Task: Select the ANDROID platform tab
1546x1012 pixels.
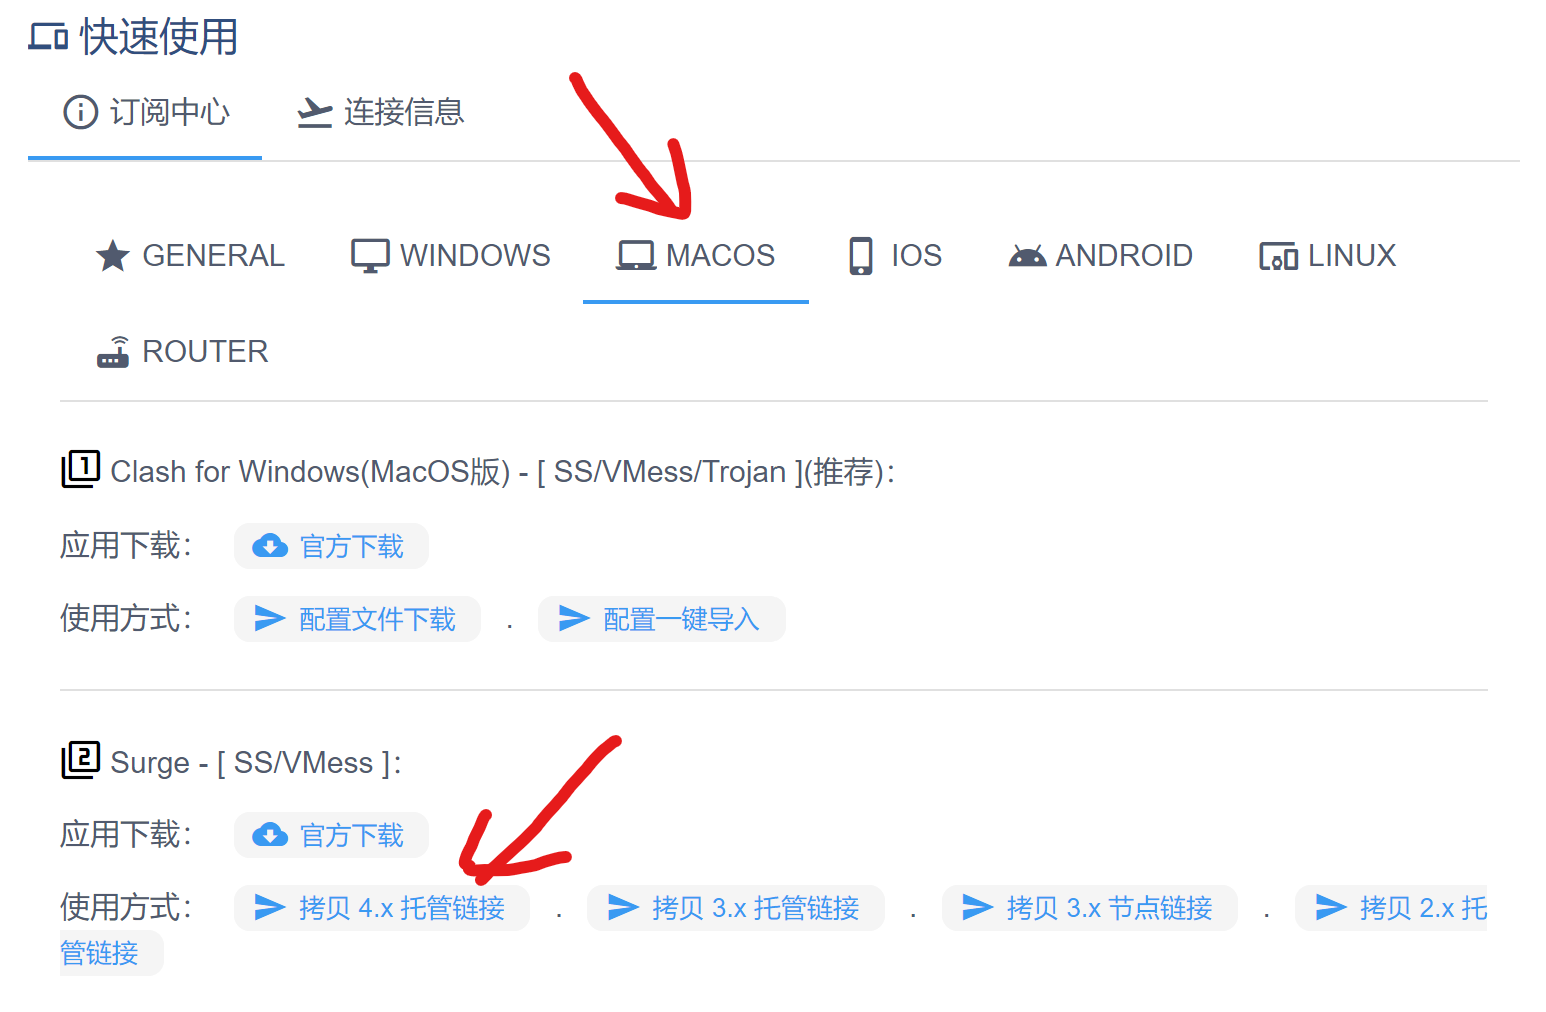Action: 1100,256
